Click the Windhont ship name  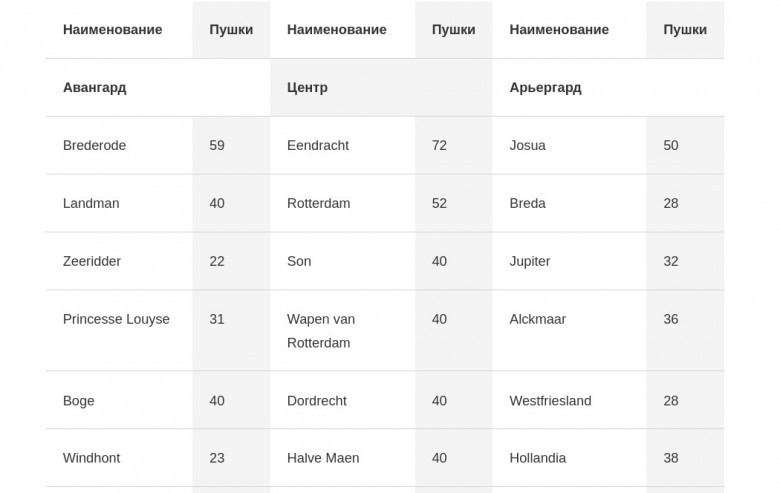pyautogui.click(x=92, y=458)
